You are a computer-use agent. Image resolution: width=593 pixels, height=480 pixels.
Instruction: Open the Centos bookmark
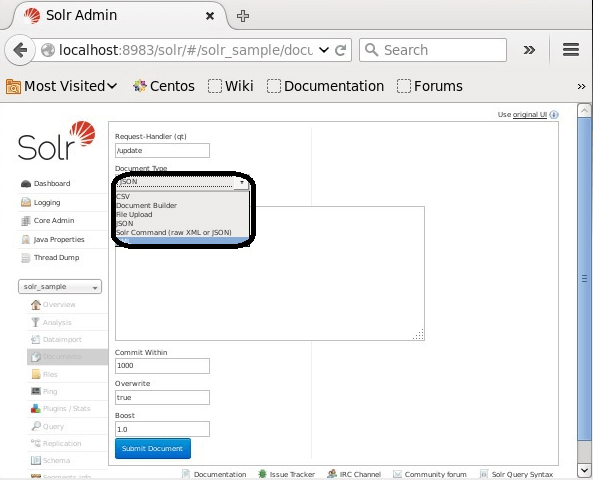pyautogui.click(x=164, y=86)
